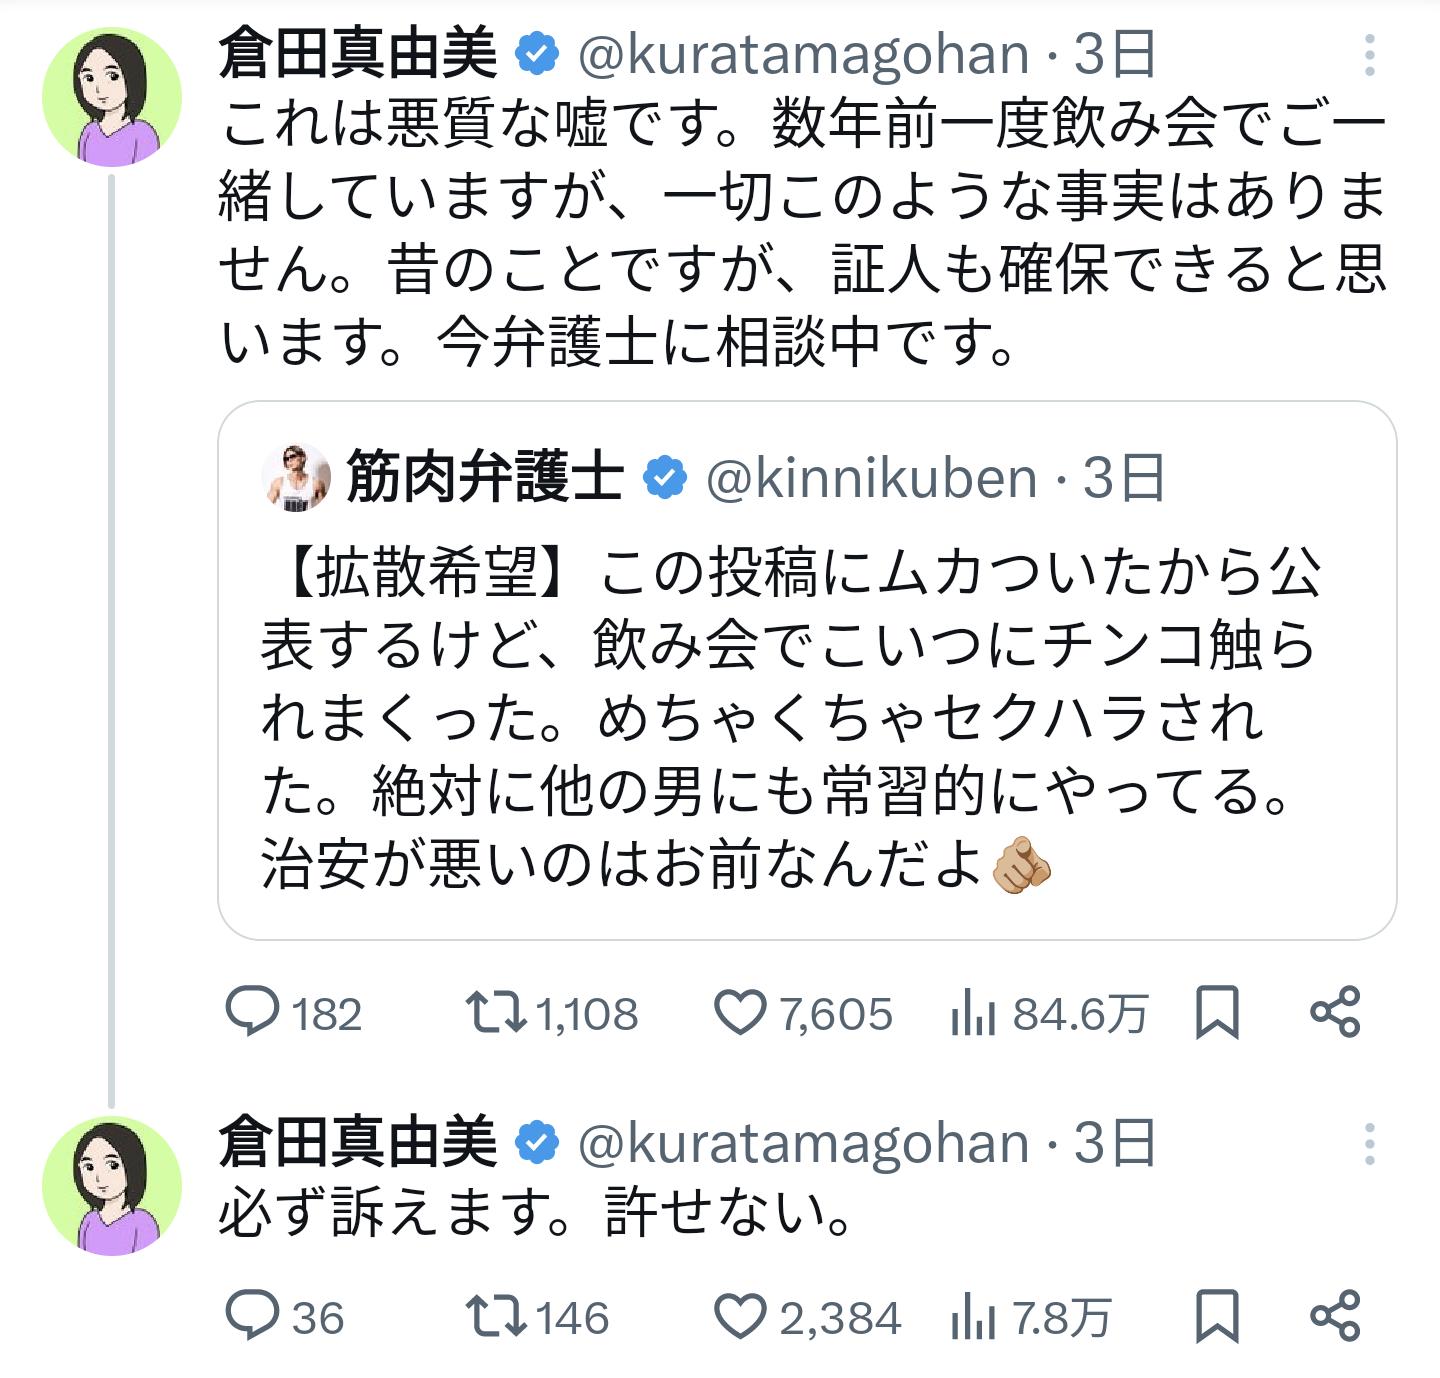1440x1378 pixels.
Task: Retweet the post with 146 retweets
Action: point(497,1316)
